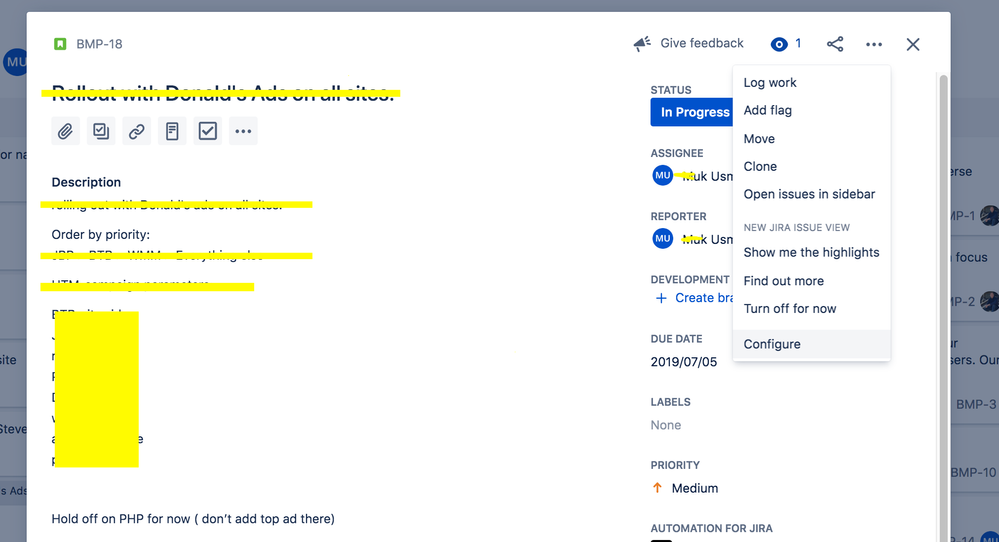The height and width of the screenshot is (542, 999).
Task: Click Show me the highlights
Action: click(x=811, y=252)
